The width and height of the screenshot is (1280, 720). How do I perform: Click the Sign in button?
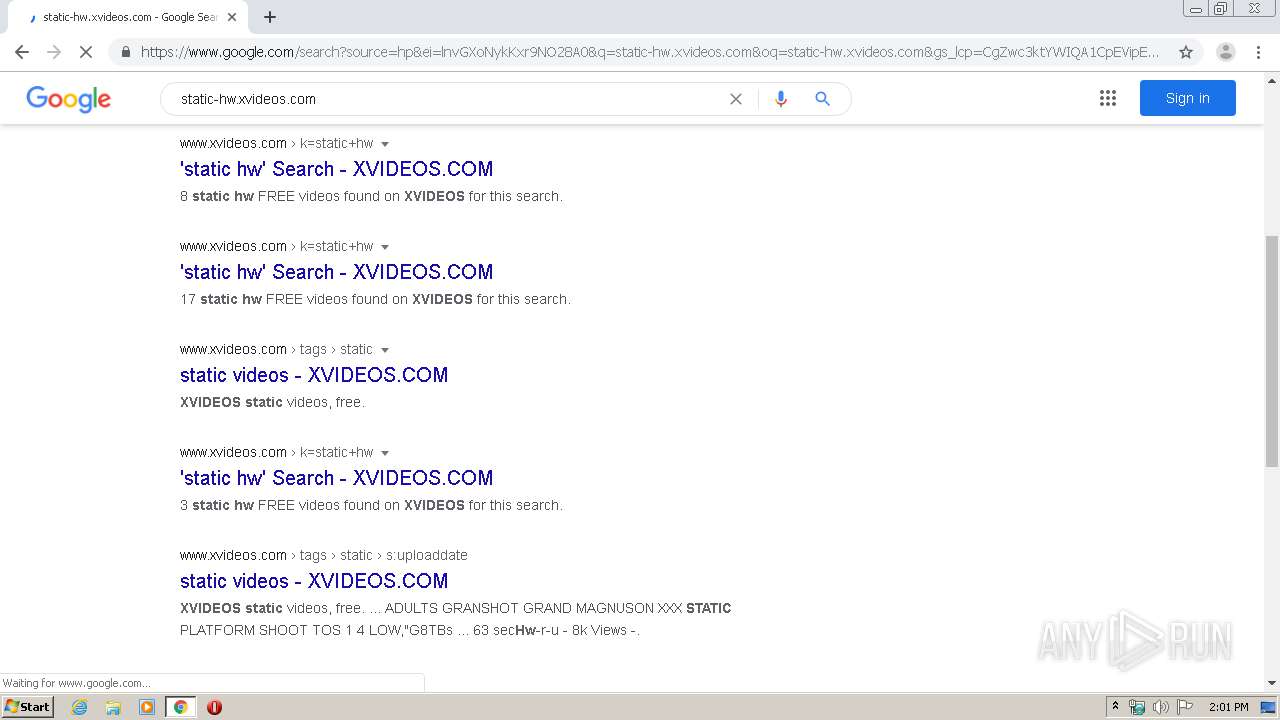[x=1188, y=98]
